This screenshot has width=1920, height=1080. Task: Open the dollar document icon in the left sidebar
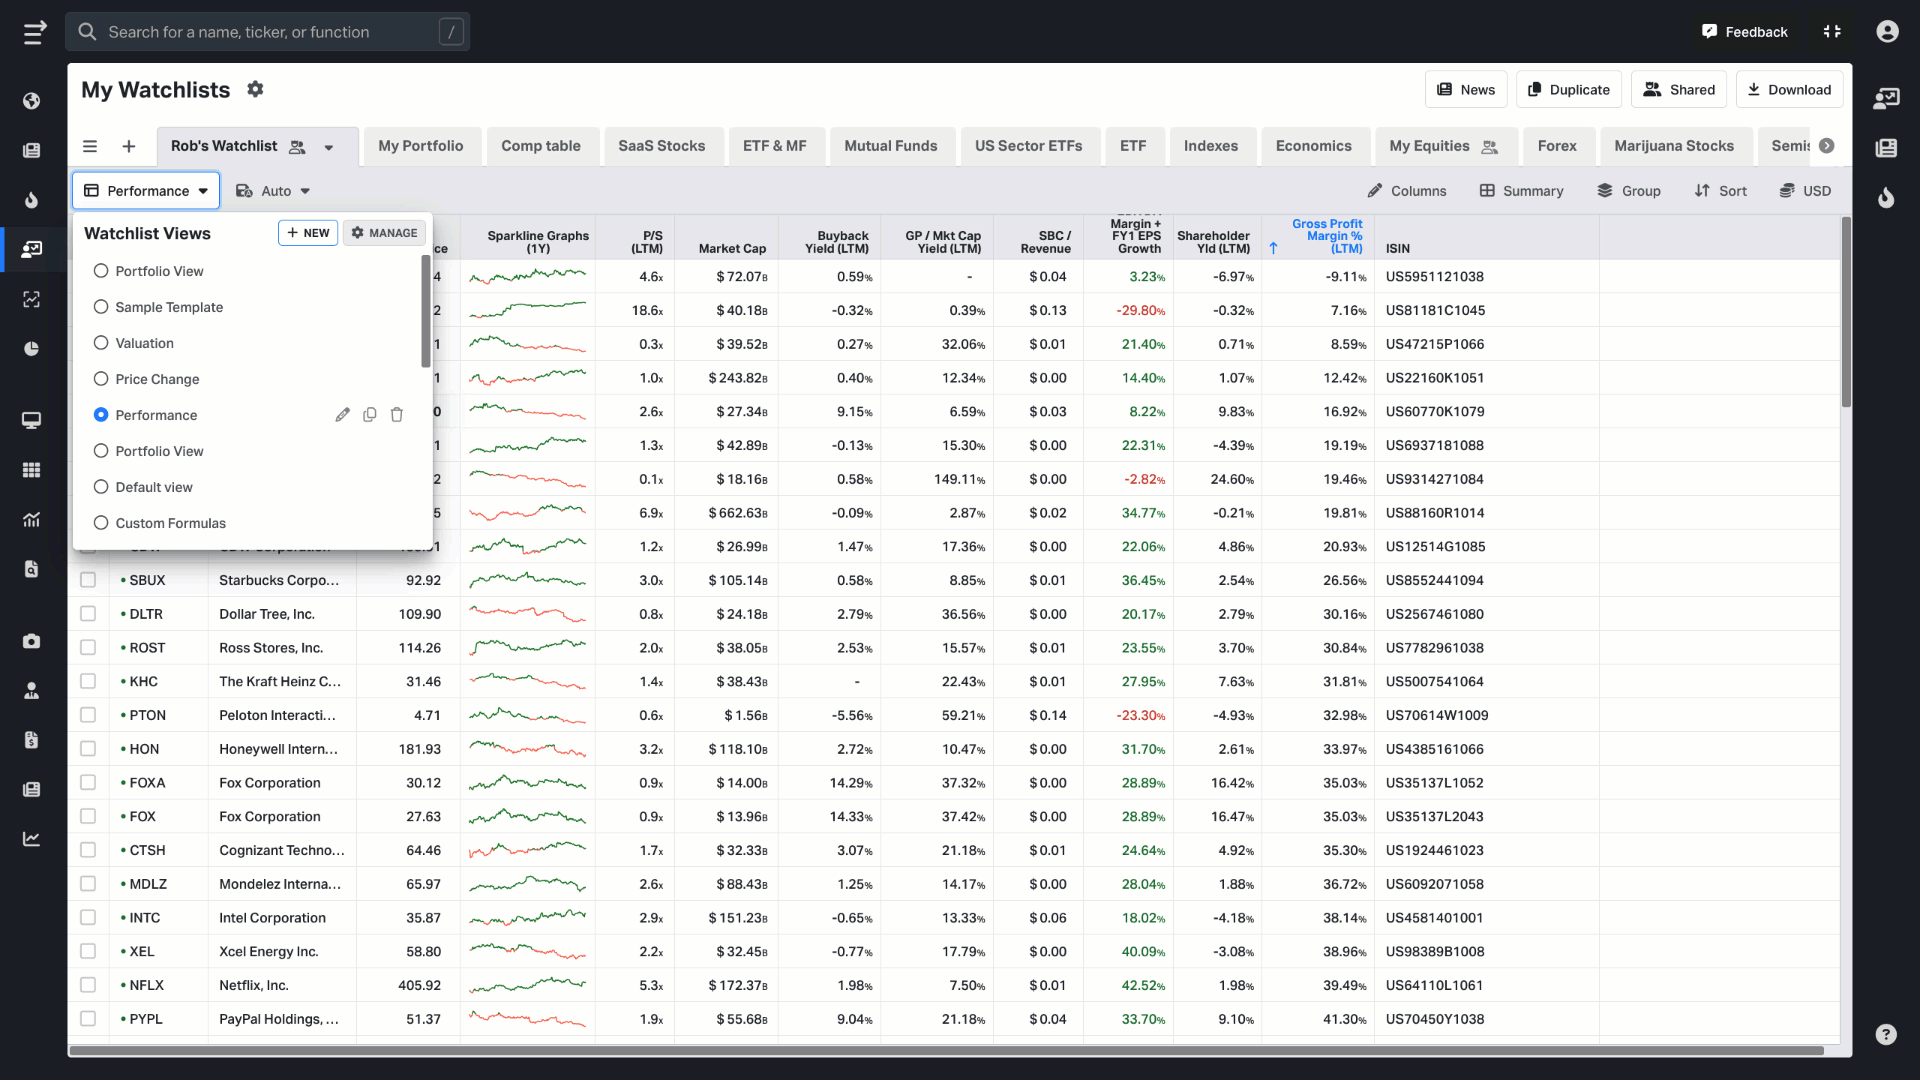tap(32, 740)
